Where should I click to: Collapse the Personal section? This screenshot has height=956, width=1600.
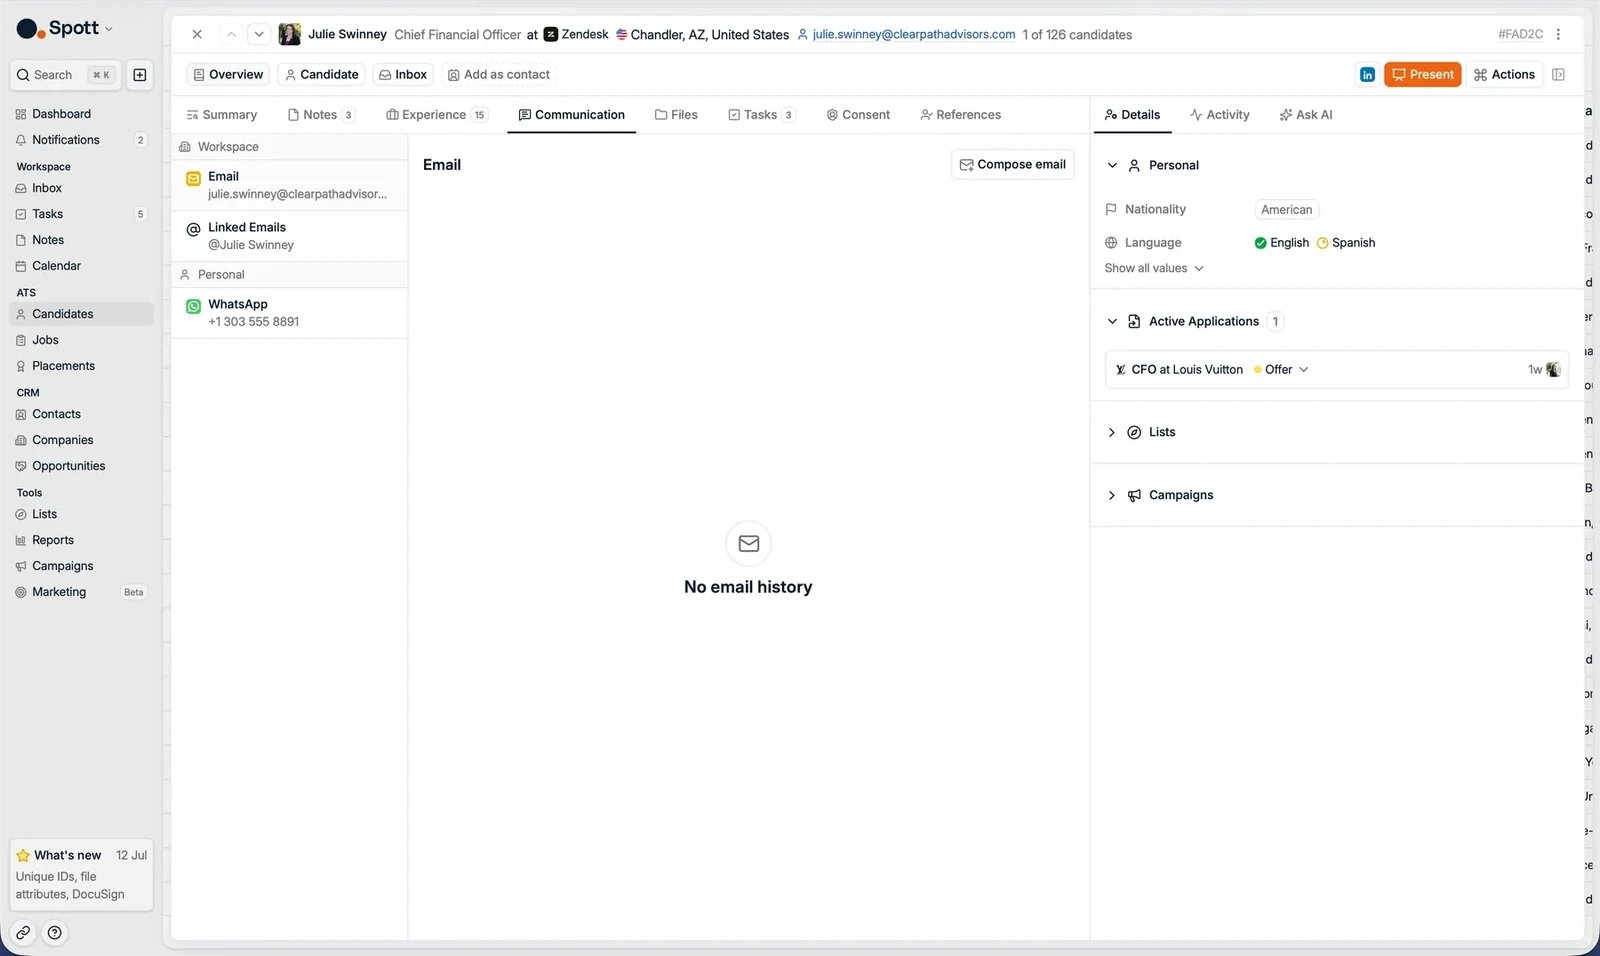[1112, 165]
